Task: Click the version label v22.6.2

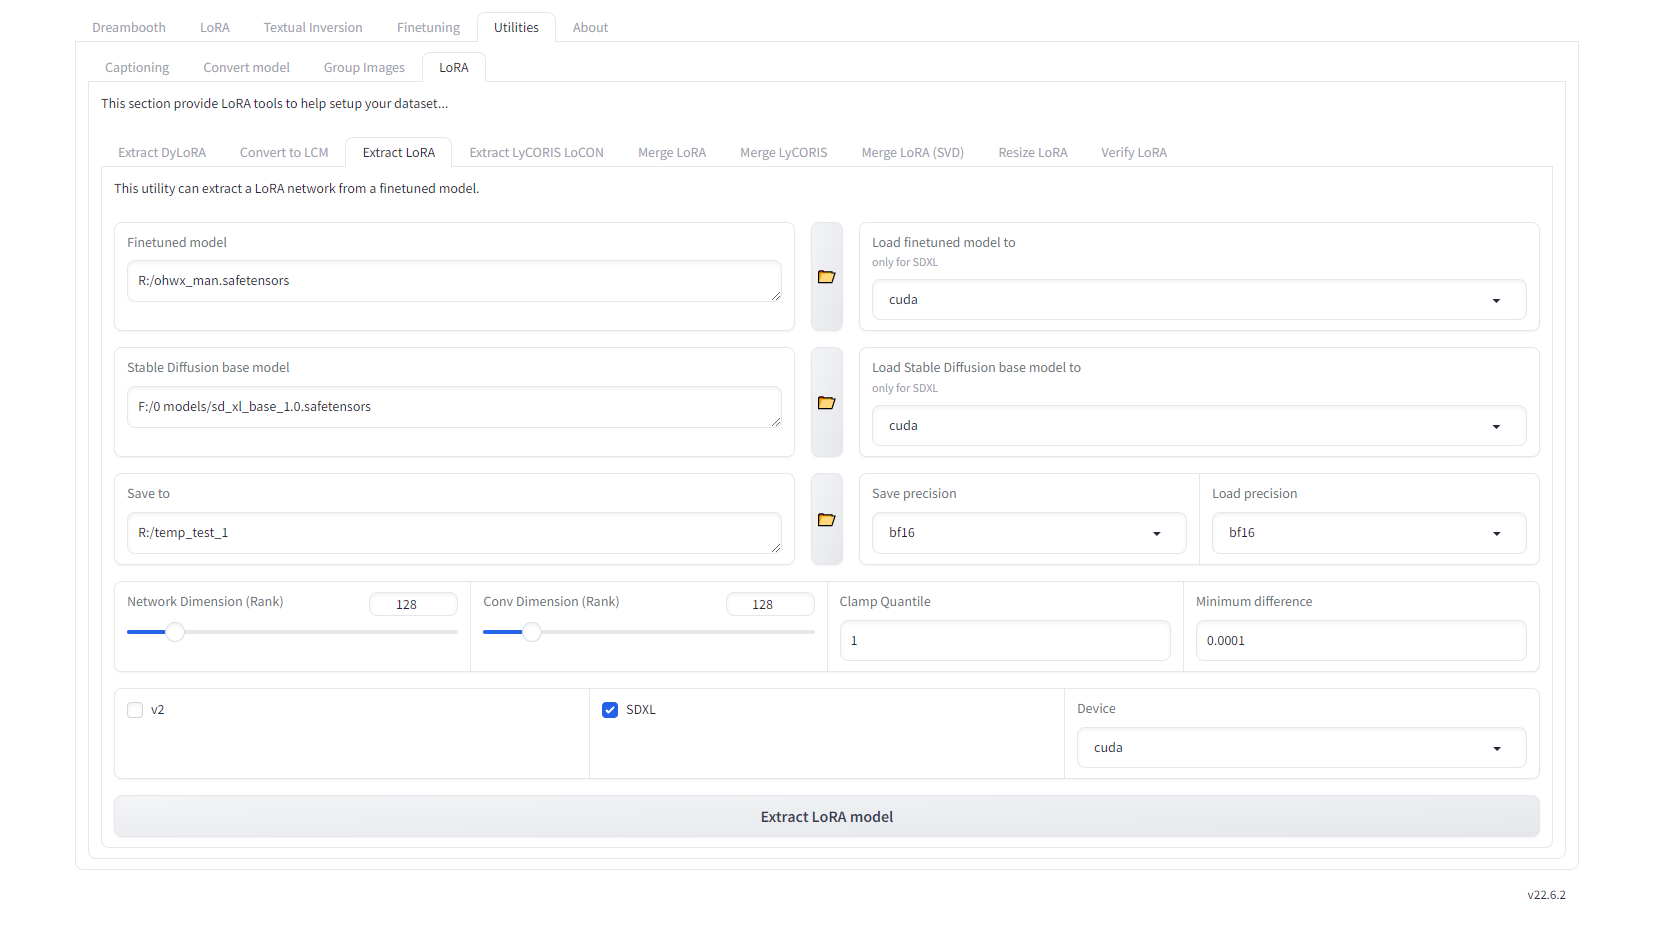Action: click(x=1546, y=895)
